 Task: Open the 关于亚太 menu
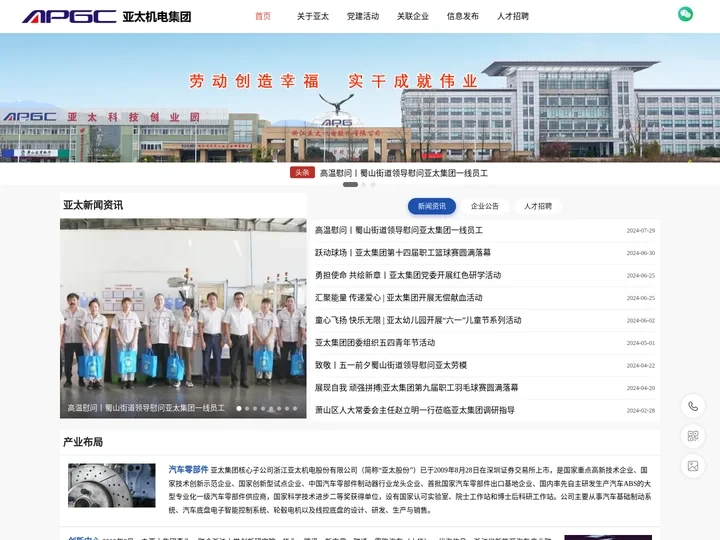point(313,17)
